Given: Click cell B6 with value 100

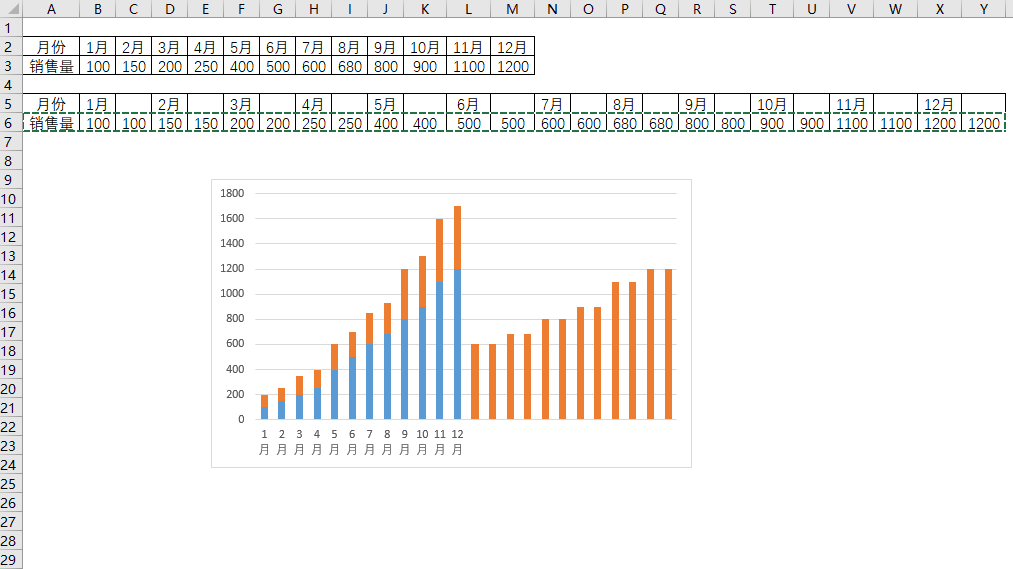Looking at the screenshot, I should point(98,123).
